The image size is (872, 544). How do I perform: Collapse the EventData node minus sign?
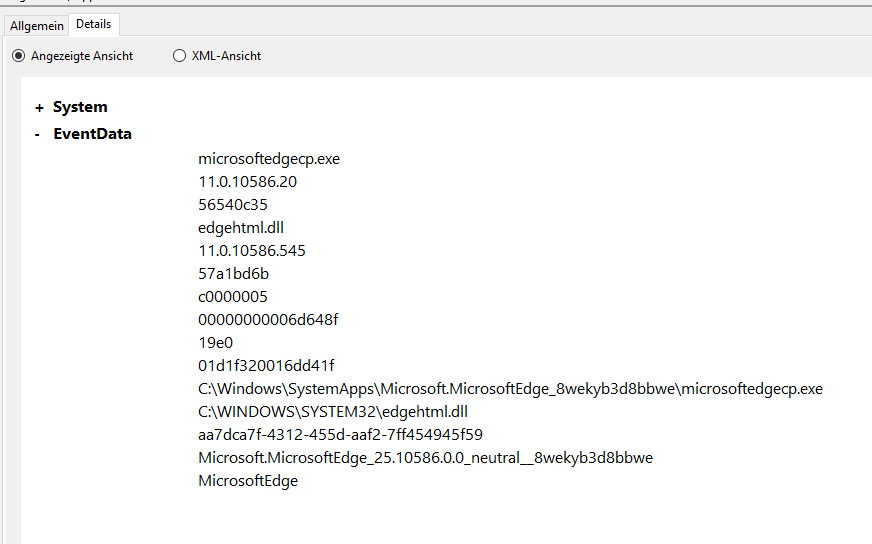point(37,135)
